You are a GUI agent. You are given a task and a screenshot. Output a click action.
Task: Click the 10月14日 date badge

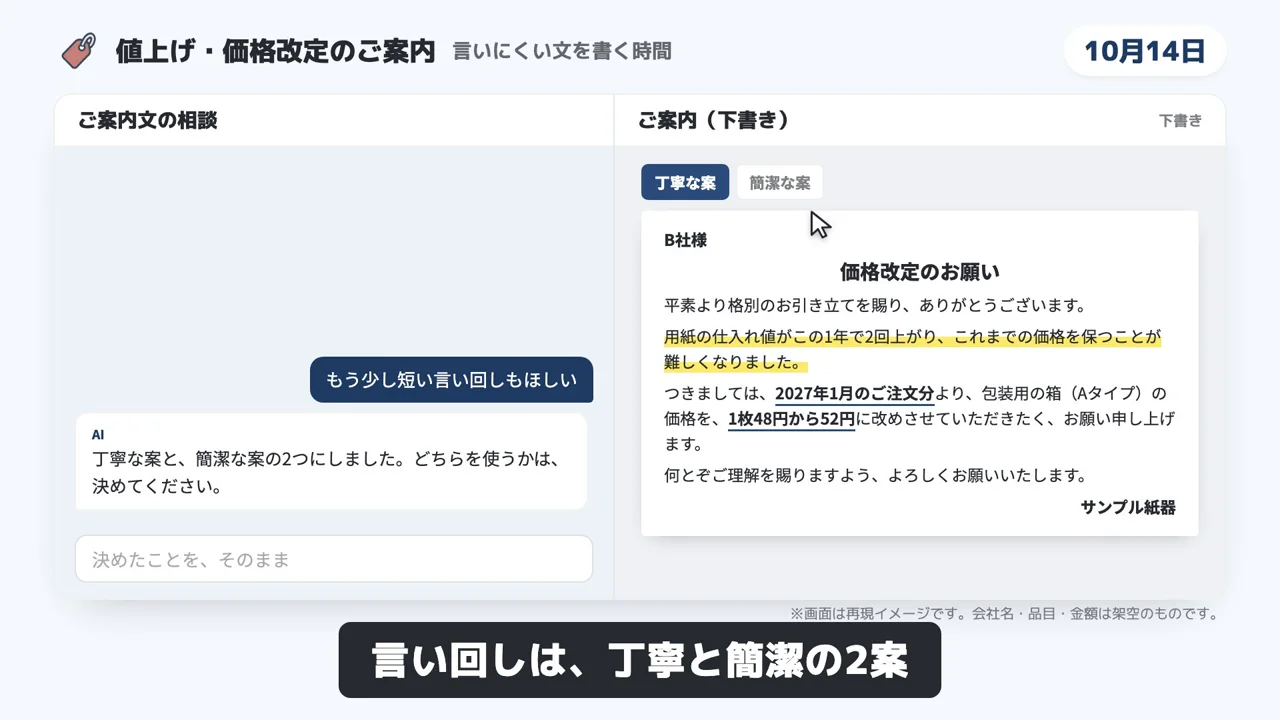pyautogui.click(x=1144, y=51)
